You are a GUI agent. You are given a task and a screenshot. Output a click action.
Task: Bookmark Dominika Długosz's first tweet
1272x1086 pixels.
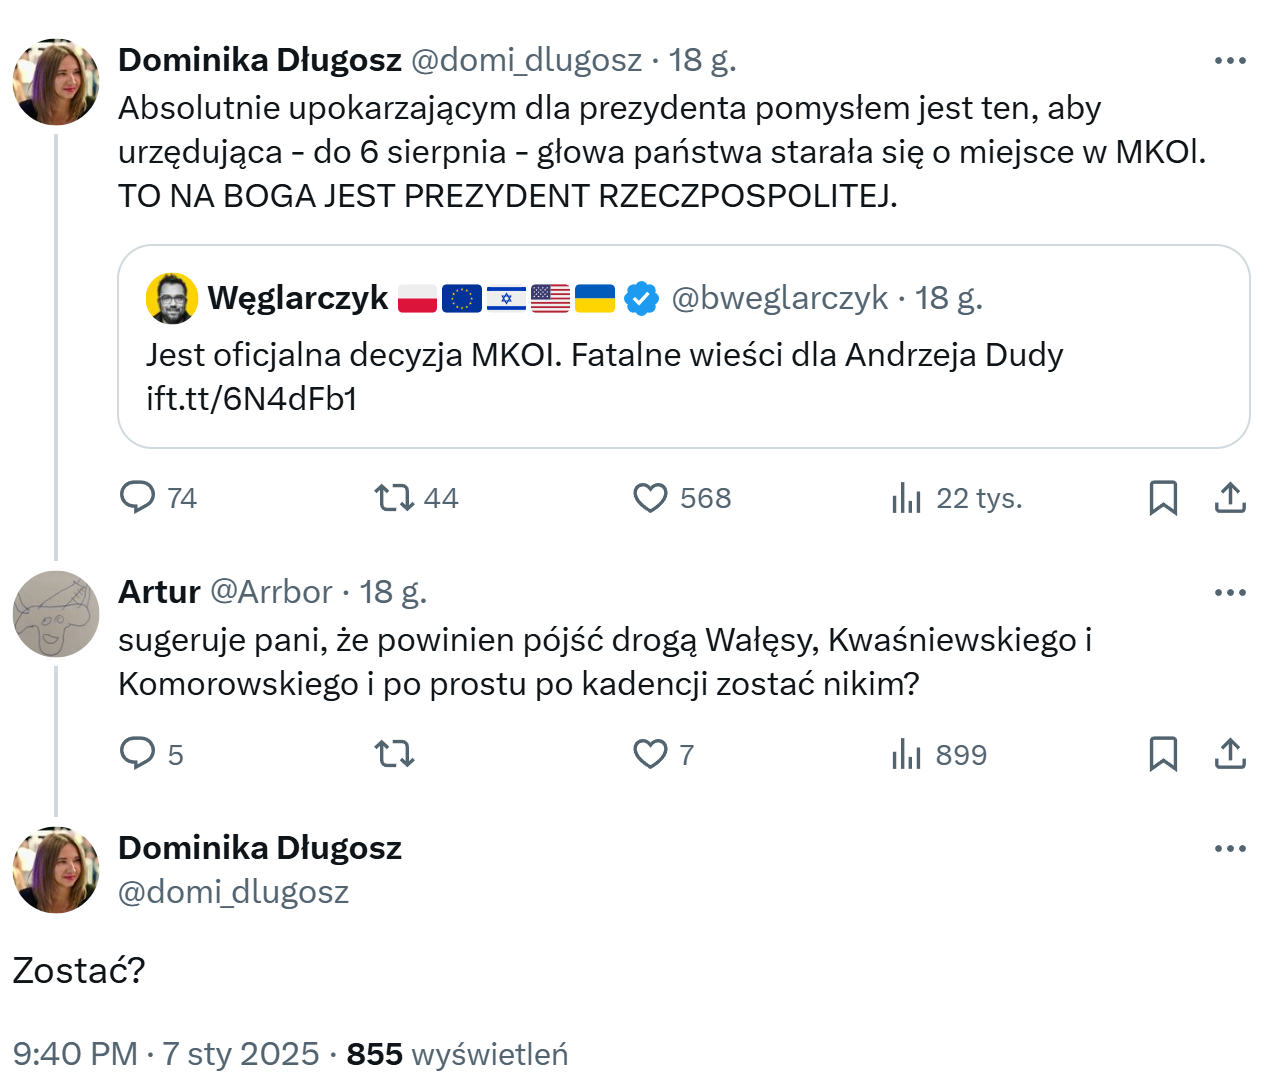(x=1163, y=497)
